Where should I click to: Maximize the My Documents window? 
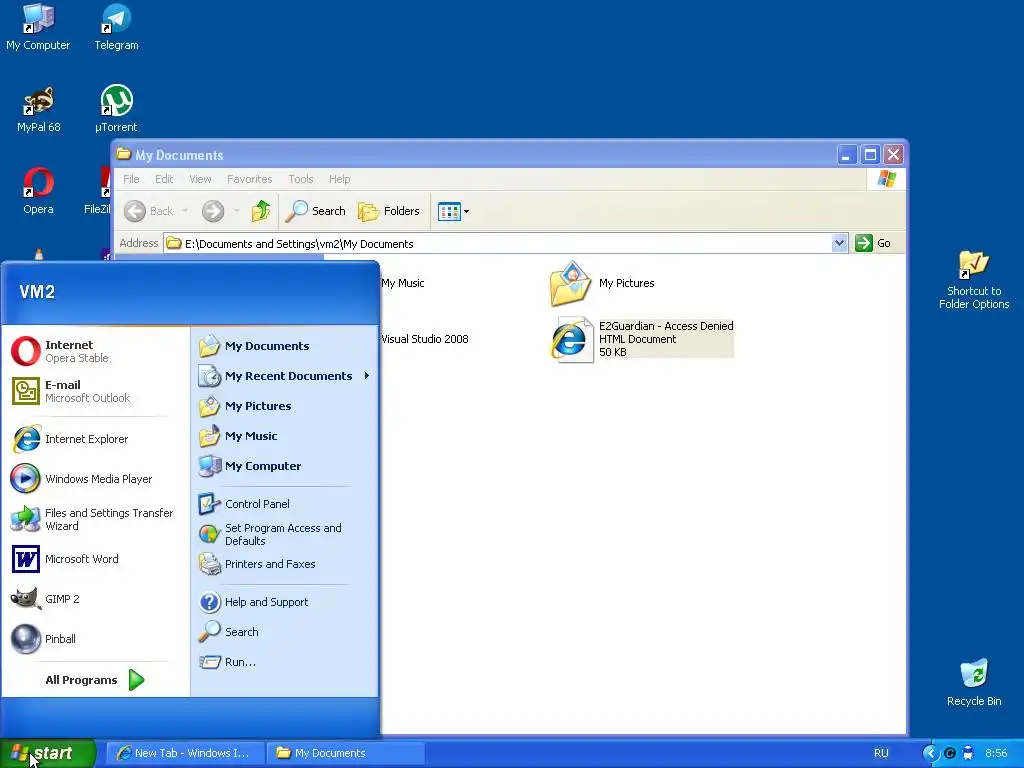(871, 155)
